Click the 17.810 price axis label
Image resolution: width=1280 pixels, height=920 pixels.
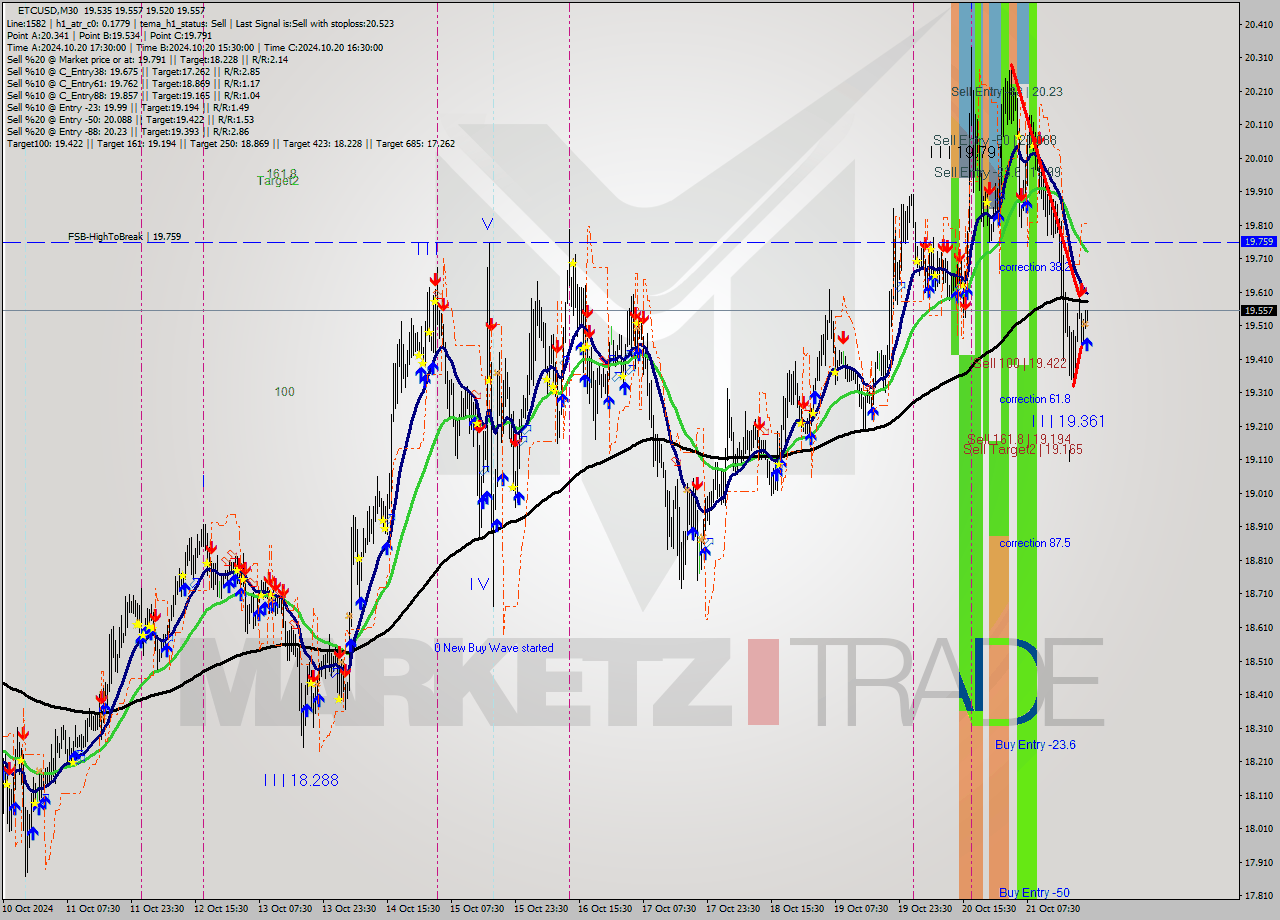(1258, 895)
